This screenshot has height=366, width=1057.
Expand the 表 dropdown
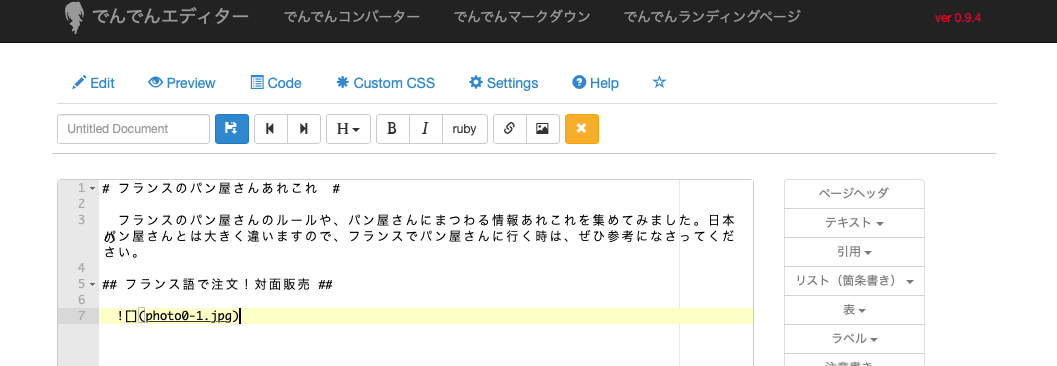(854, 309)
